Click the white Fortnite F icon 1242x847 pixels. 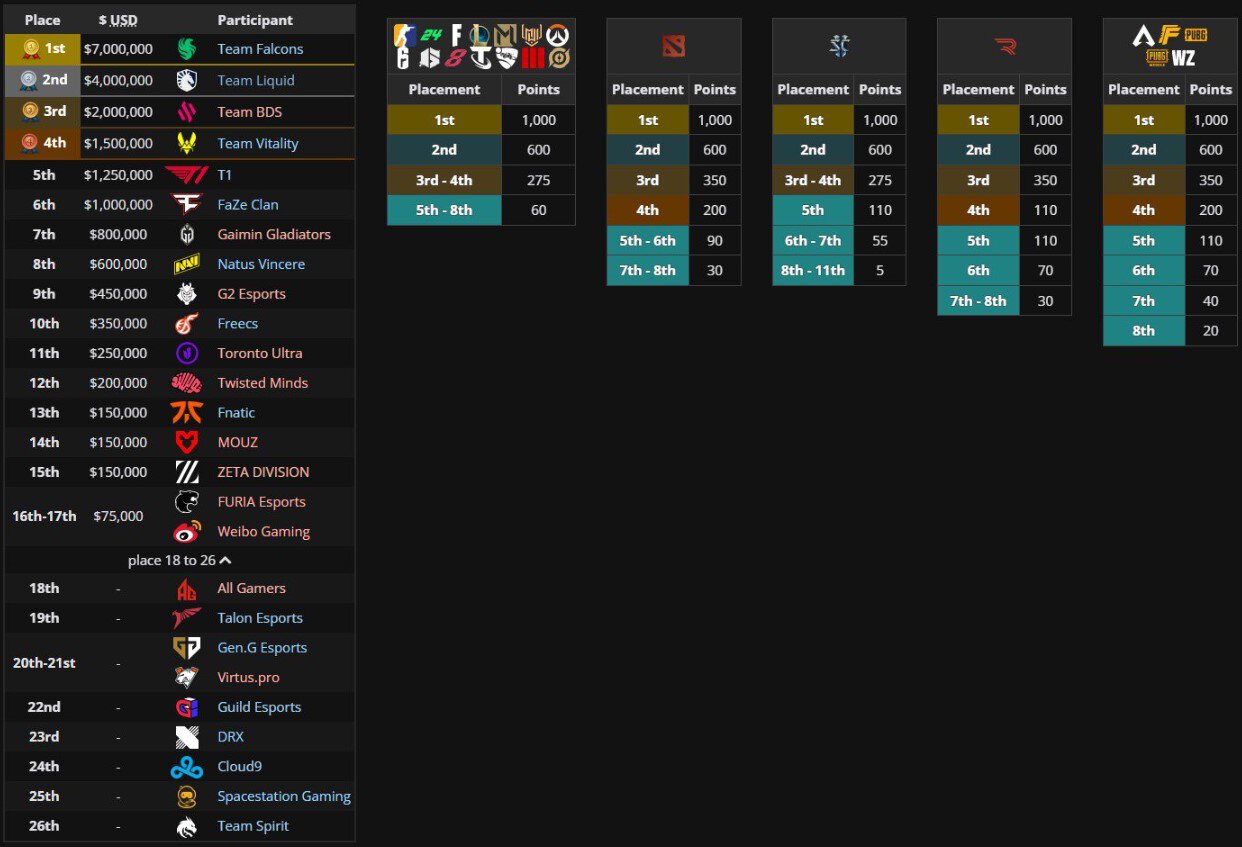tap(456, 35)
